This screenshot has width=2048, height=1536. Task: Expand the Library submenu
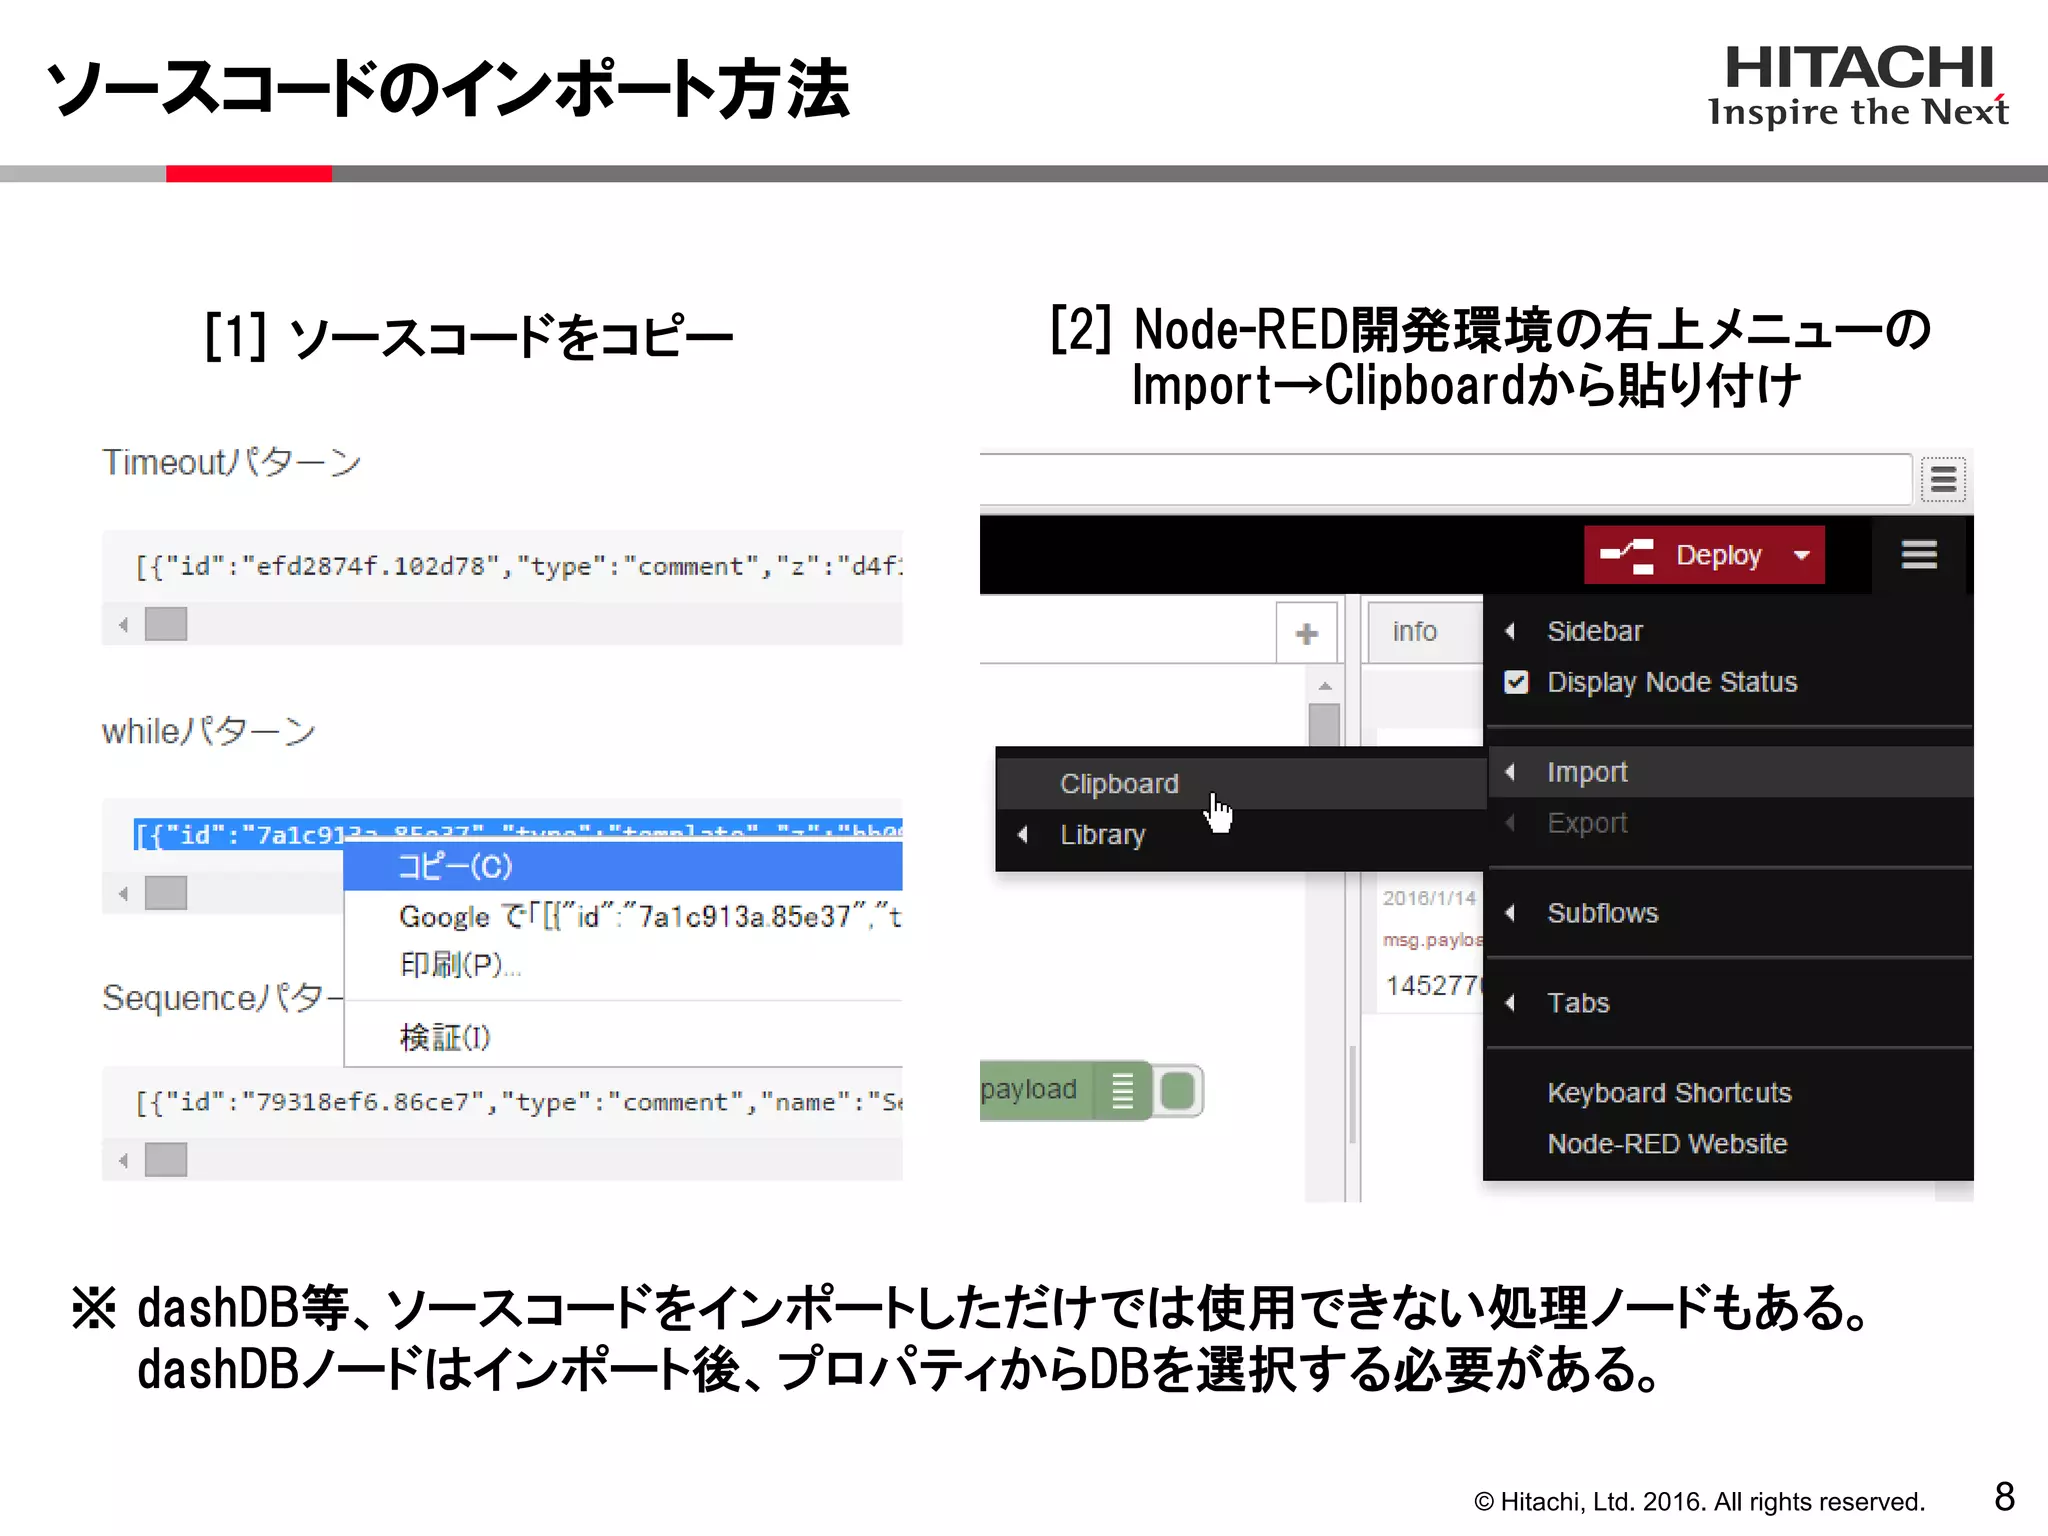coord(1241,835)
